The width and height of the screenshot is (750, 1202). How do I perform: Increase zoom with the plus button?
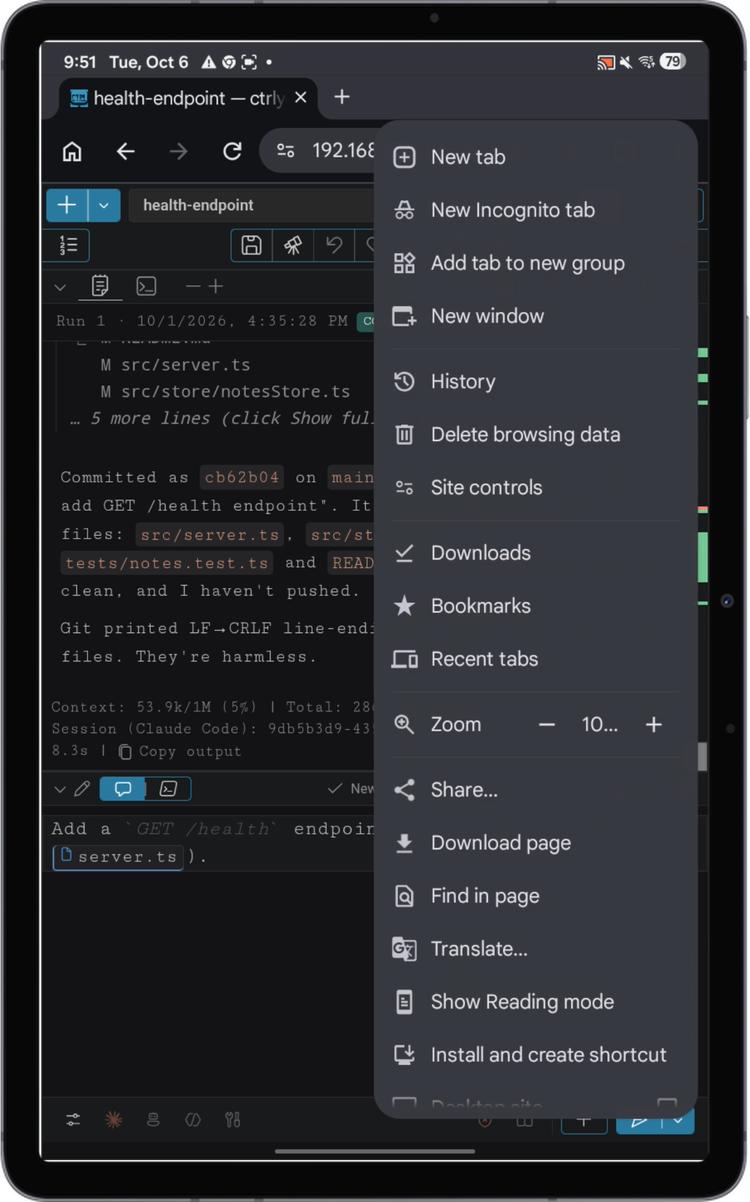pyautogui.click(x=654, y=725)
